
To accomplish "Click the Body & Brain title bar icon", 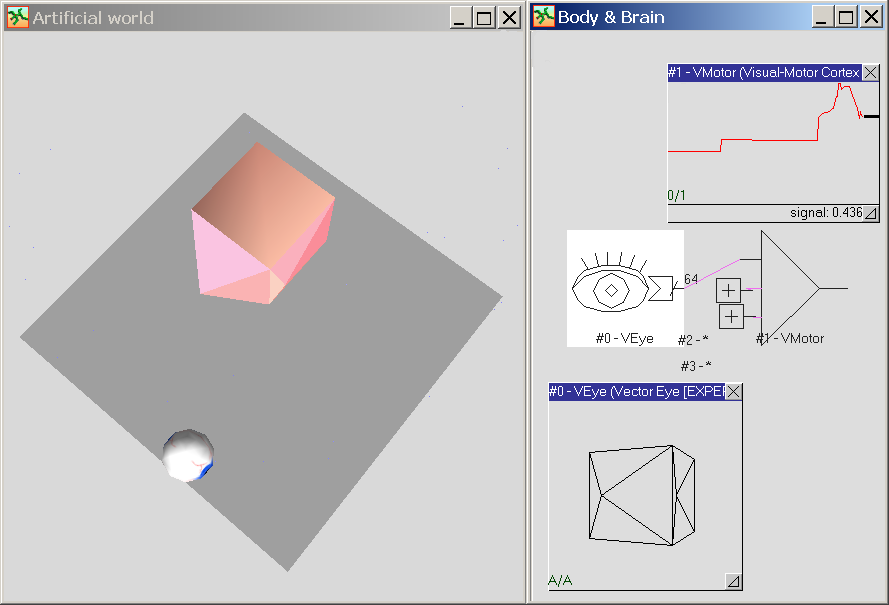I will [x=543, y=17].
